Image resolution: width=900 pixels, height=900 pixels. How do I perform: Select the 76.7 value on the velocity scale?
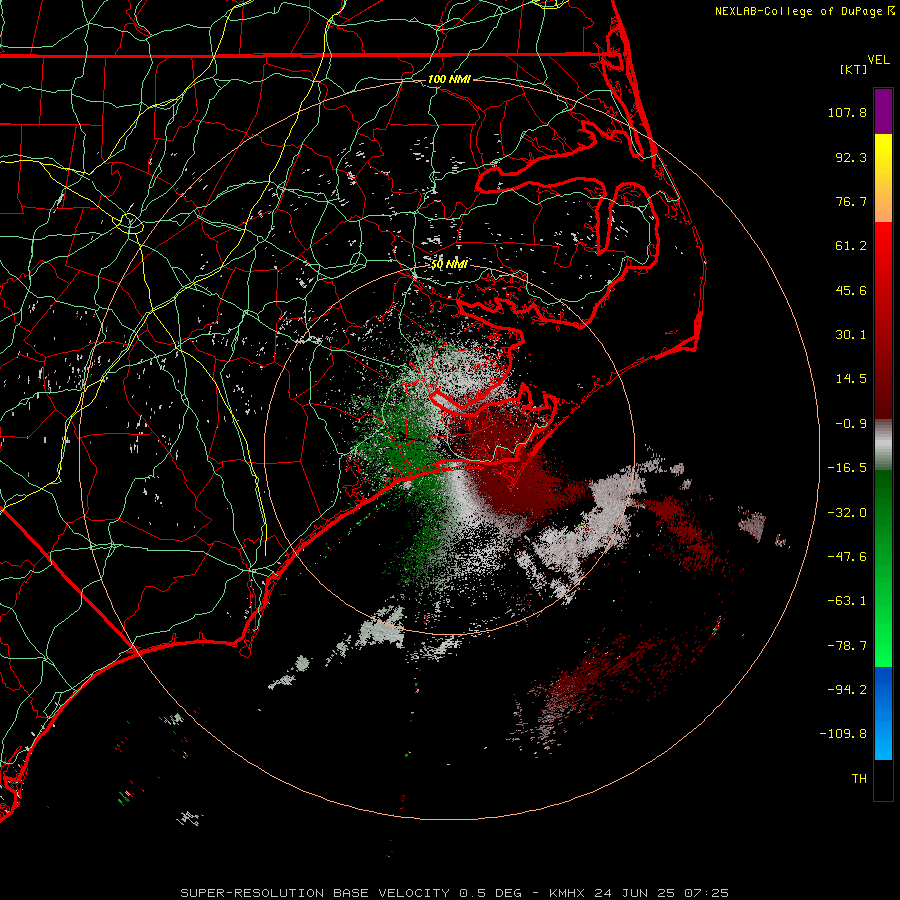tap(851, 201)
